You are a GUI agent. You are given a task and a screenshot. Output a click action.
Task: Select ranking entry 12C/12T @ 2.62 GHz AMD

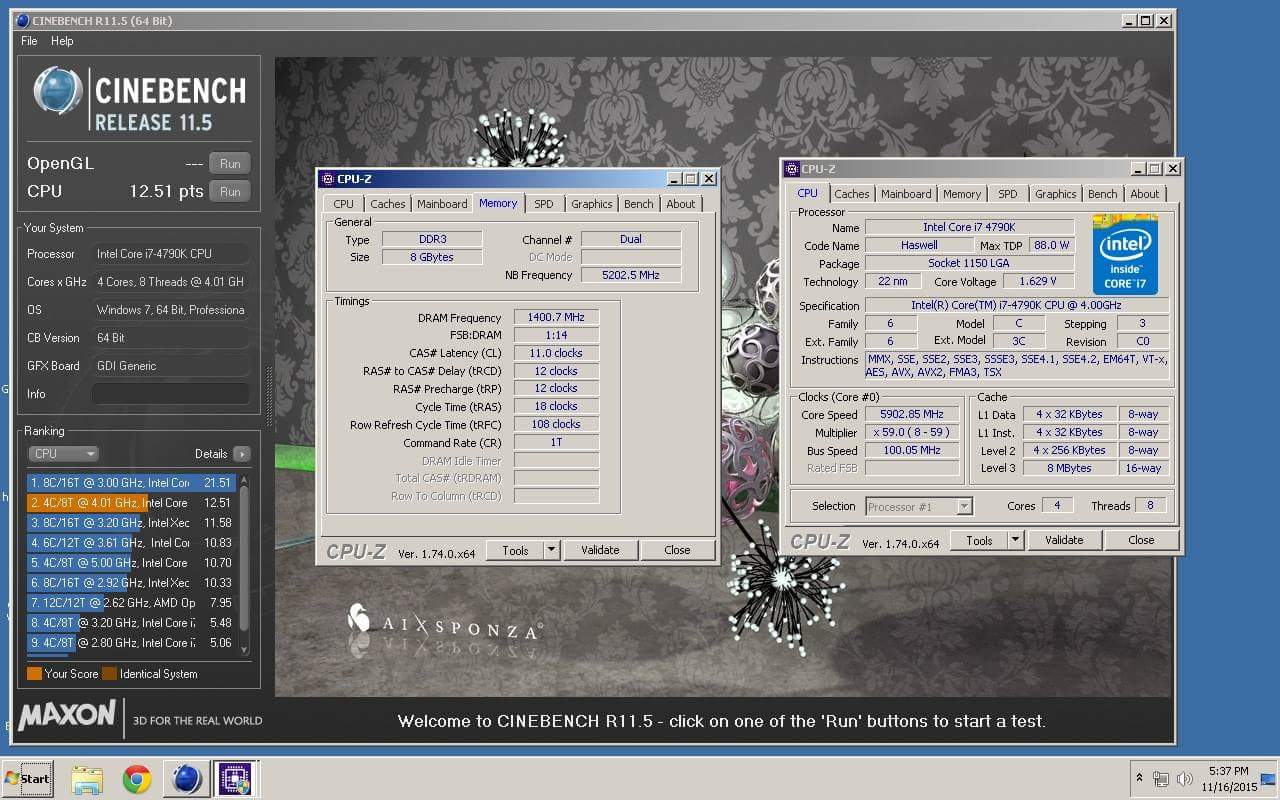point(131,603)
